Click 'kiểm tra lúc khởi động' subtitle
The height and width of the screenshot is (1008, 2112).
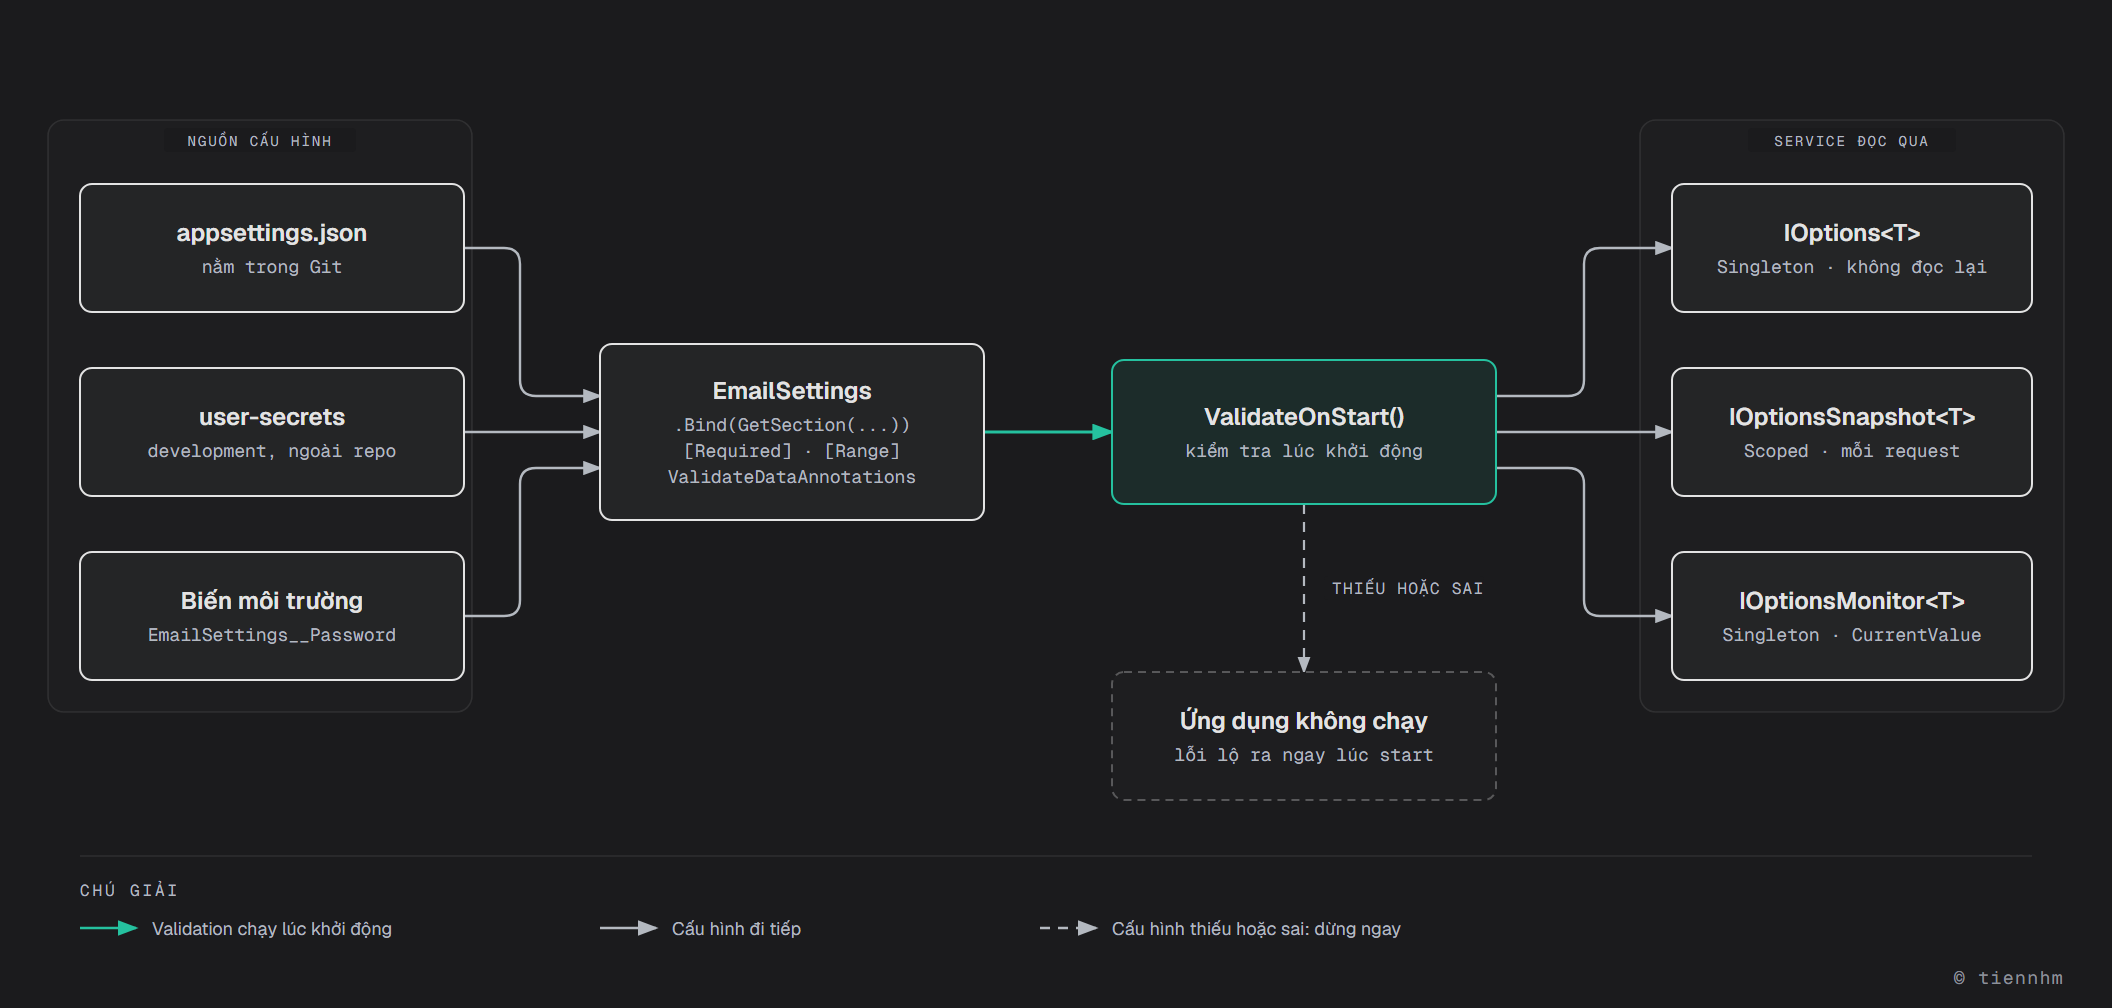(1304, 451)
